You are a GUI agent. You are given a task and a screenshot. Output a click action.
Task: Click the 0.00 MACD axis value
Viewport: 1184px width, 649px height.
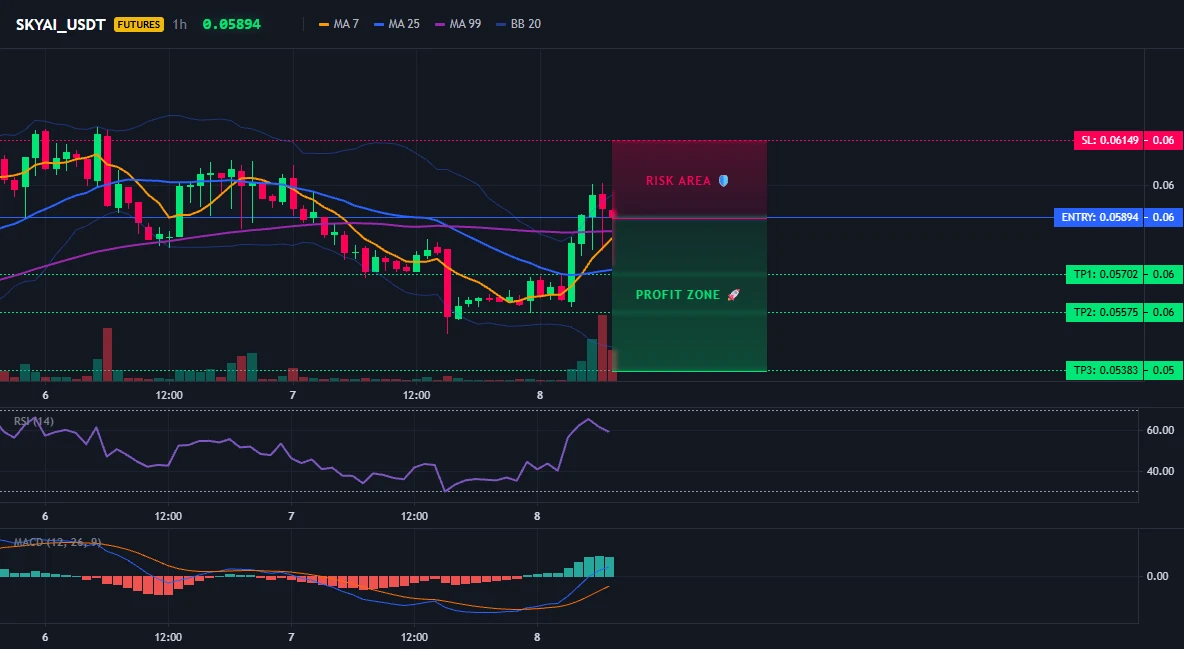pyautogui.click(x=1158, y=576)
